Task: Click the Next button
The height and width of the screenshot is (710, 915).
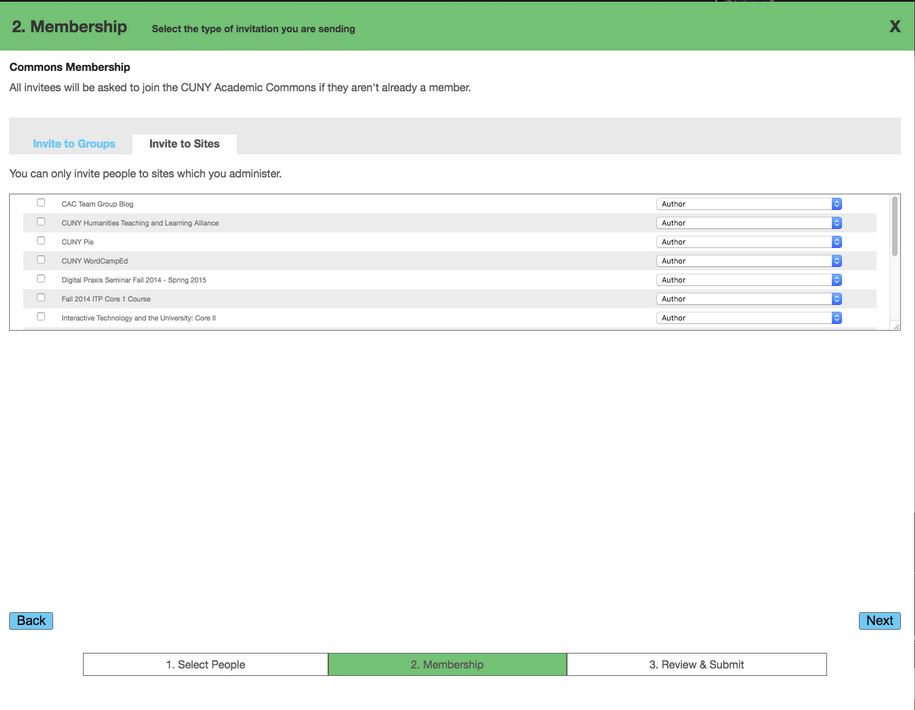Action: click(879, 621)
